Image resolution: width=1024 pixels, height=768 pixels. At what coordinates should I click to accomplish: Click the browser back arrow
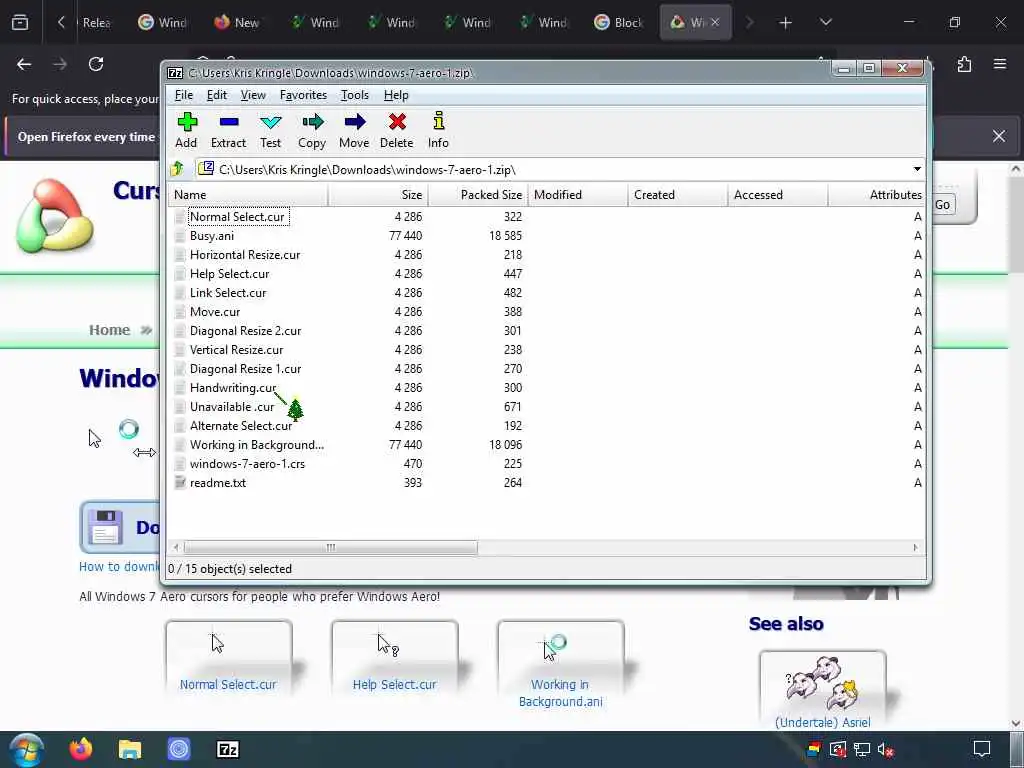(x=24, y=64)
